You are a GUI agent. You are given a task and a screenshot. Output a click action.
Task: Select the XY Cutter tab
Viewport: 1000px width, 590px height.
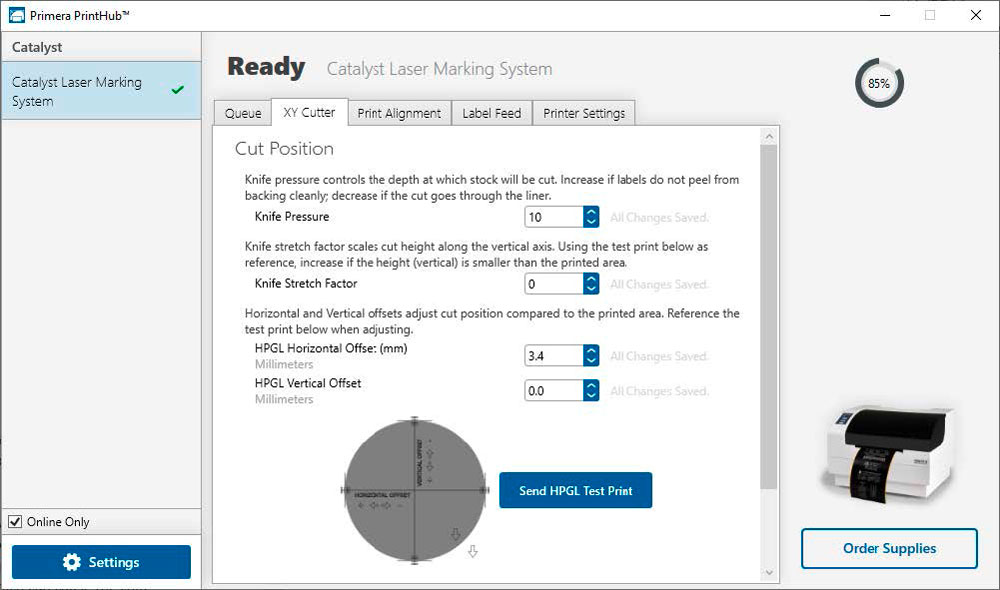tap(309, 112)
